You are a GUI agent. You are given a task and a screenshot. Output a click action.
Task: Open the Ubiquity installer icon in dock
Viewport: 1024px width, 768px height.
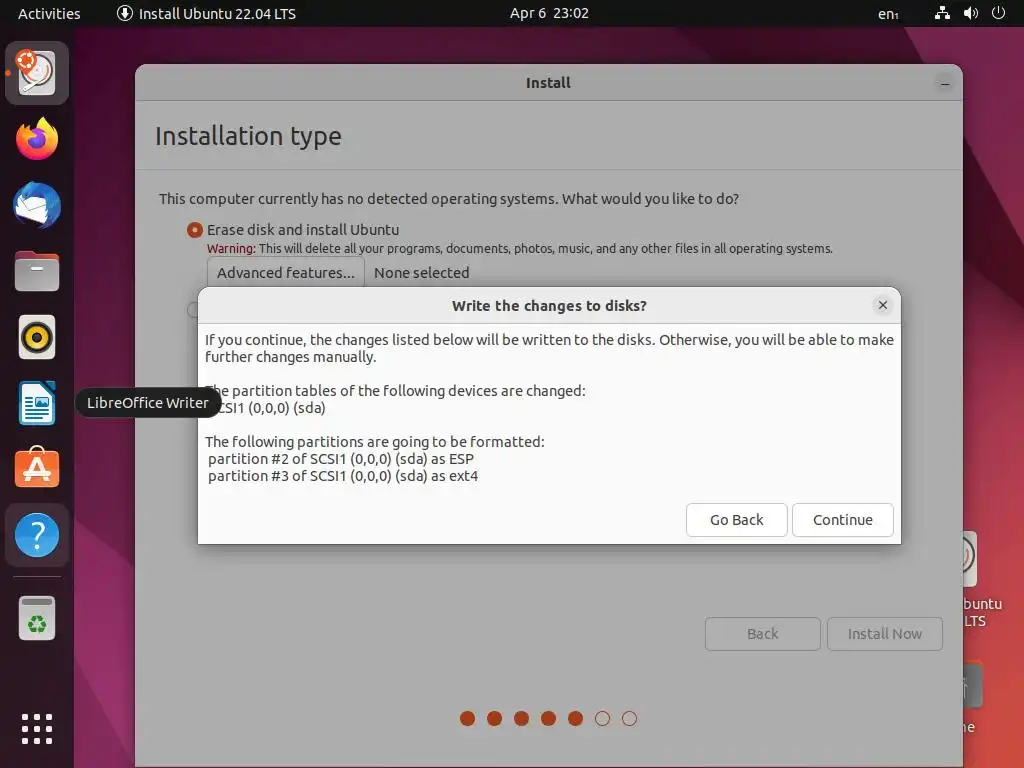click(x=37, y=72)
